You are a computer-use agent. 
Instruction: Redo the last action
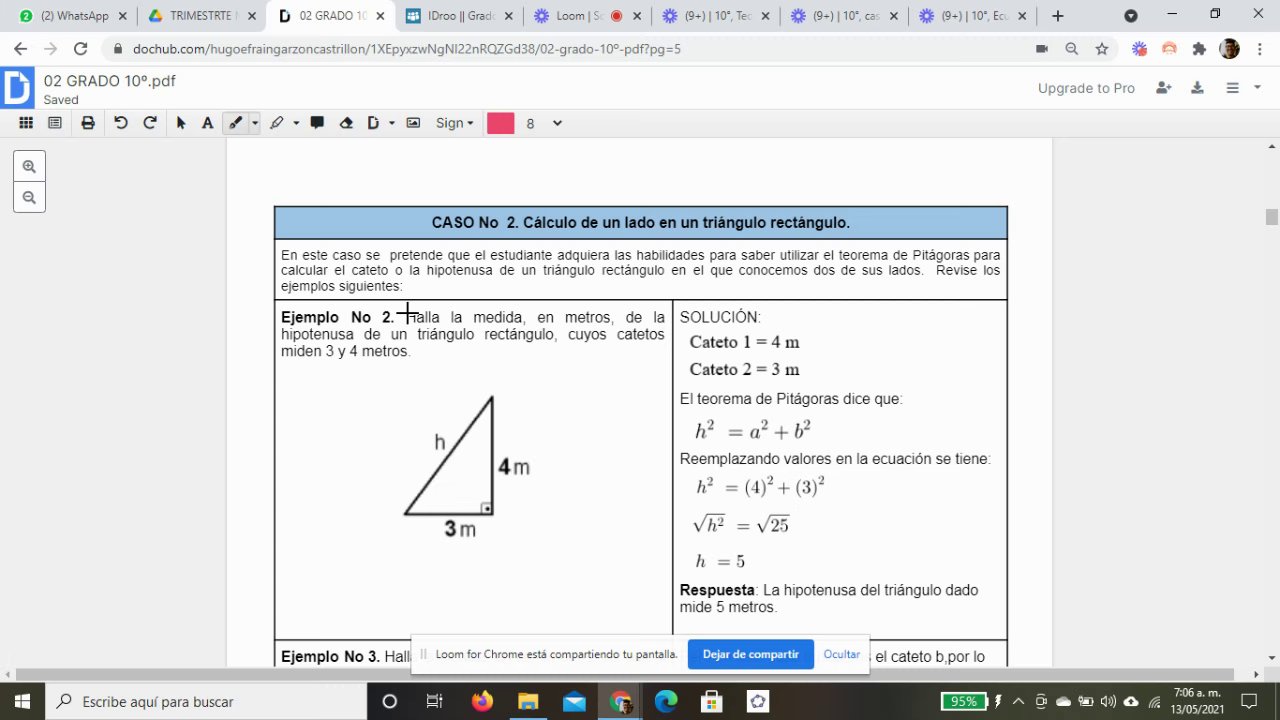coord(150,123)
